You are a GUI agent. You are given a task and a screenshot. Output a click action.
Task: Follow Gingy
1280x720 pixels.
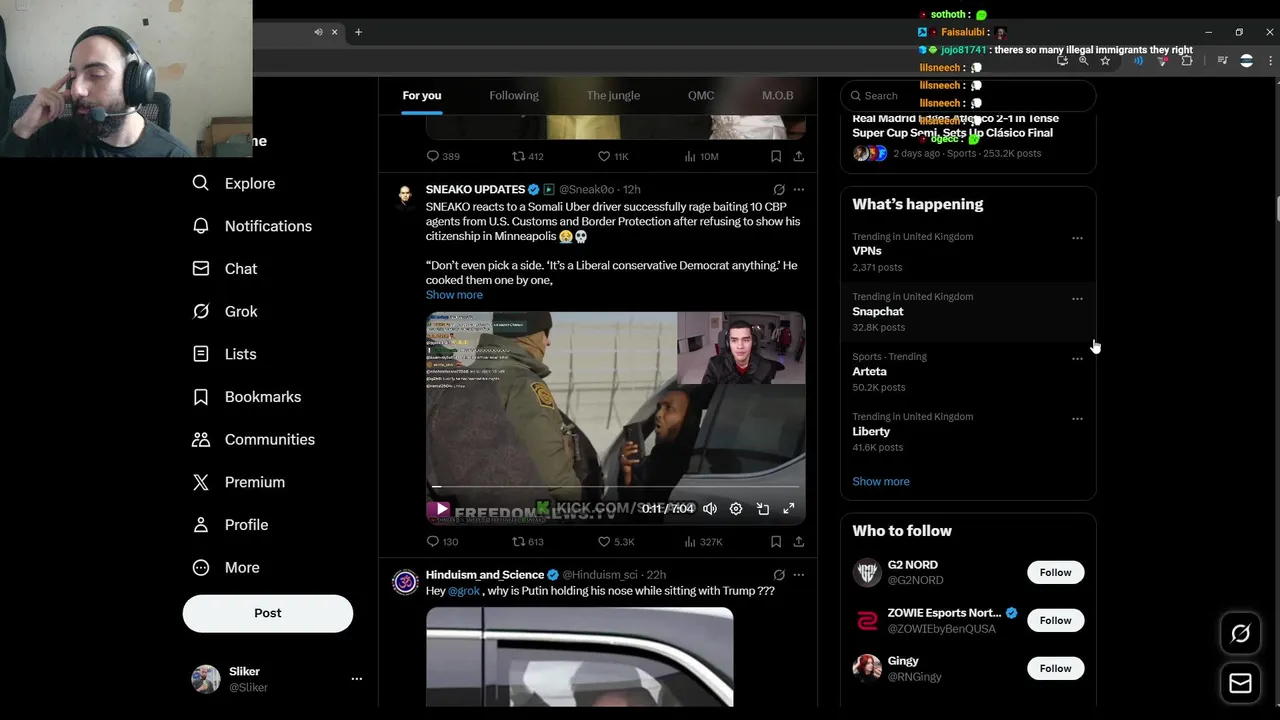(x=1055, y=669)
